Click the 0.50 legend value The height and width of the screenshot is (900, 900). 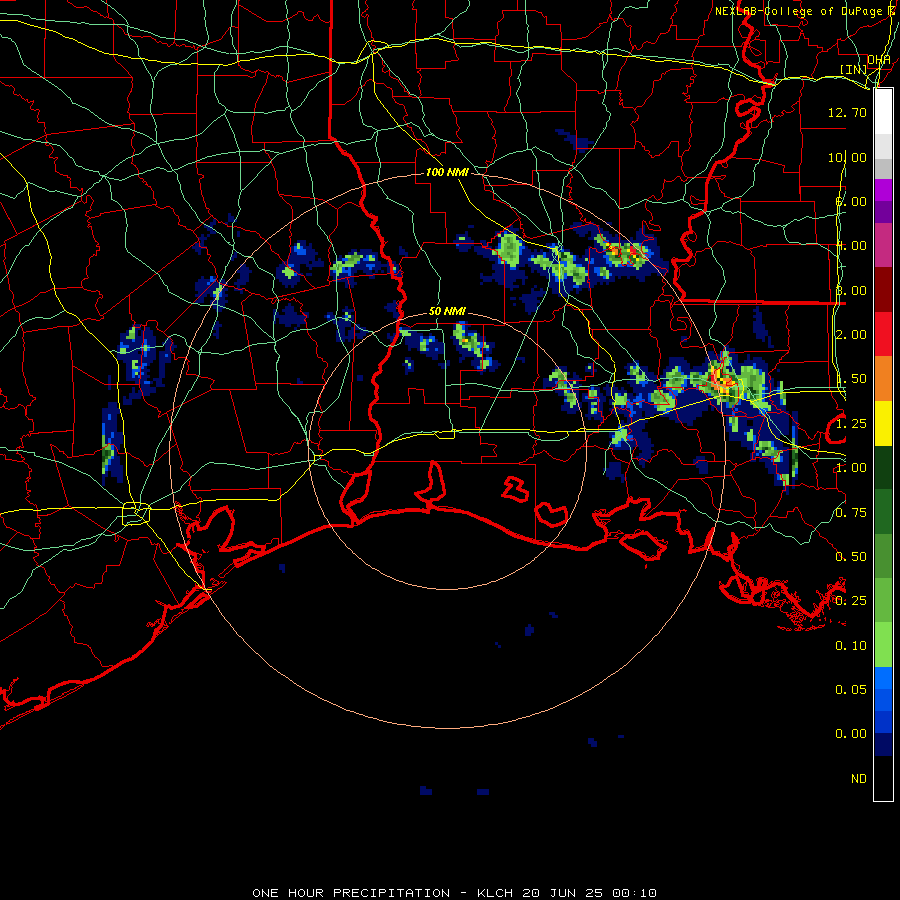[x=851, y=557]
